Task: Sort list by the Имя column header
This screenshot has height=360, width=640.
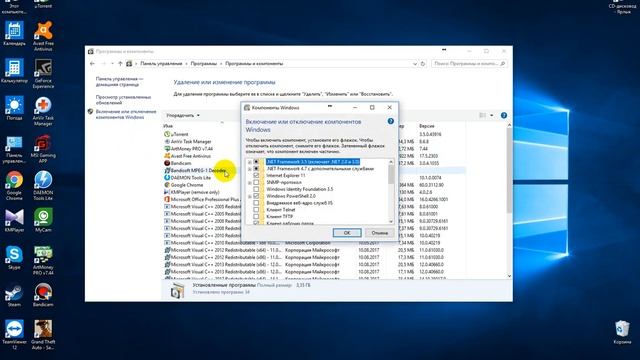Action: point(167,126)
